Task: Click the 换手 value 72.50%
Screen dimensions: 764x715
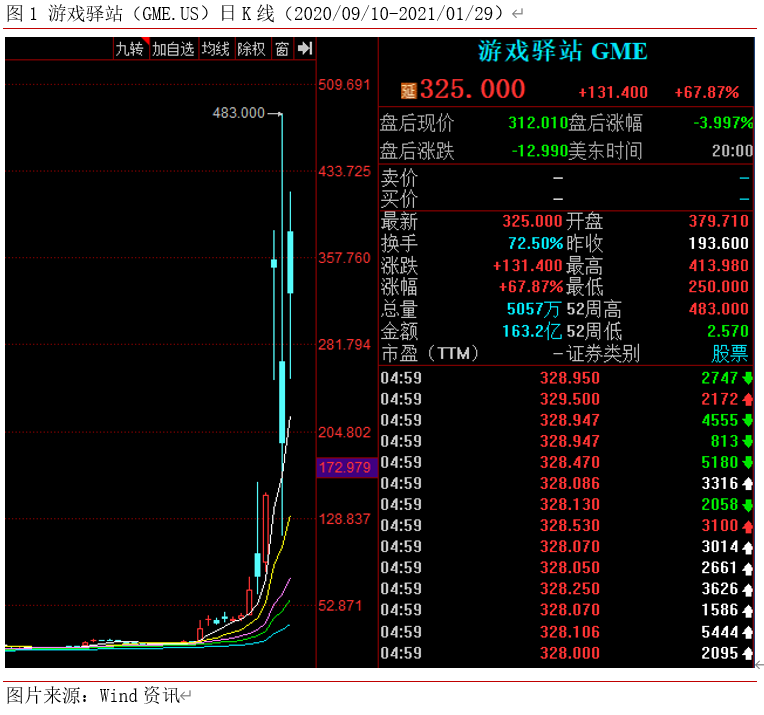Action: click(x=535, y=243)
